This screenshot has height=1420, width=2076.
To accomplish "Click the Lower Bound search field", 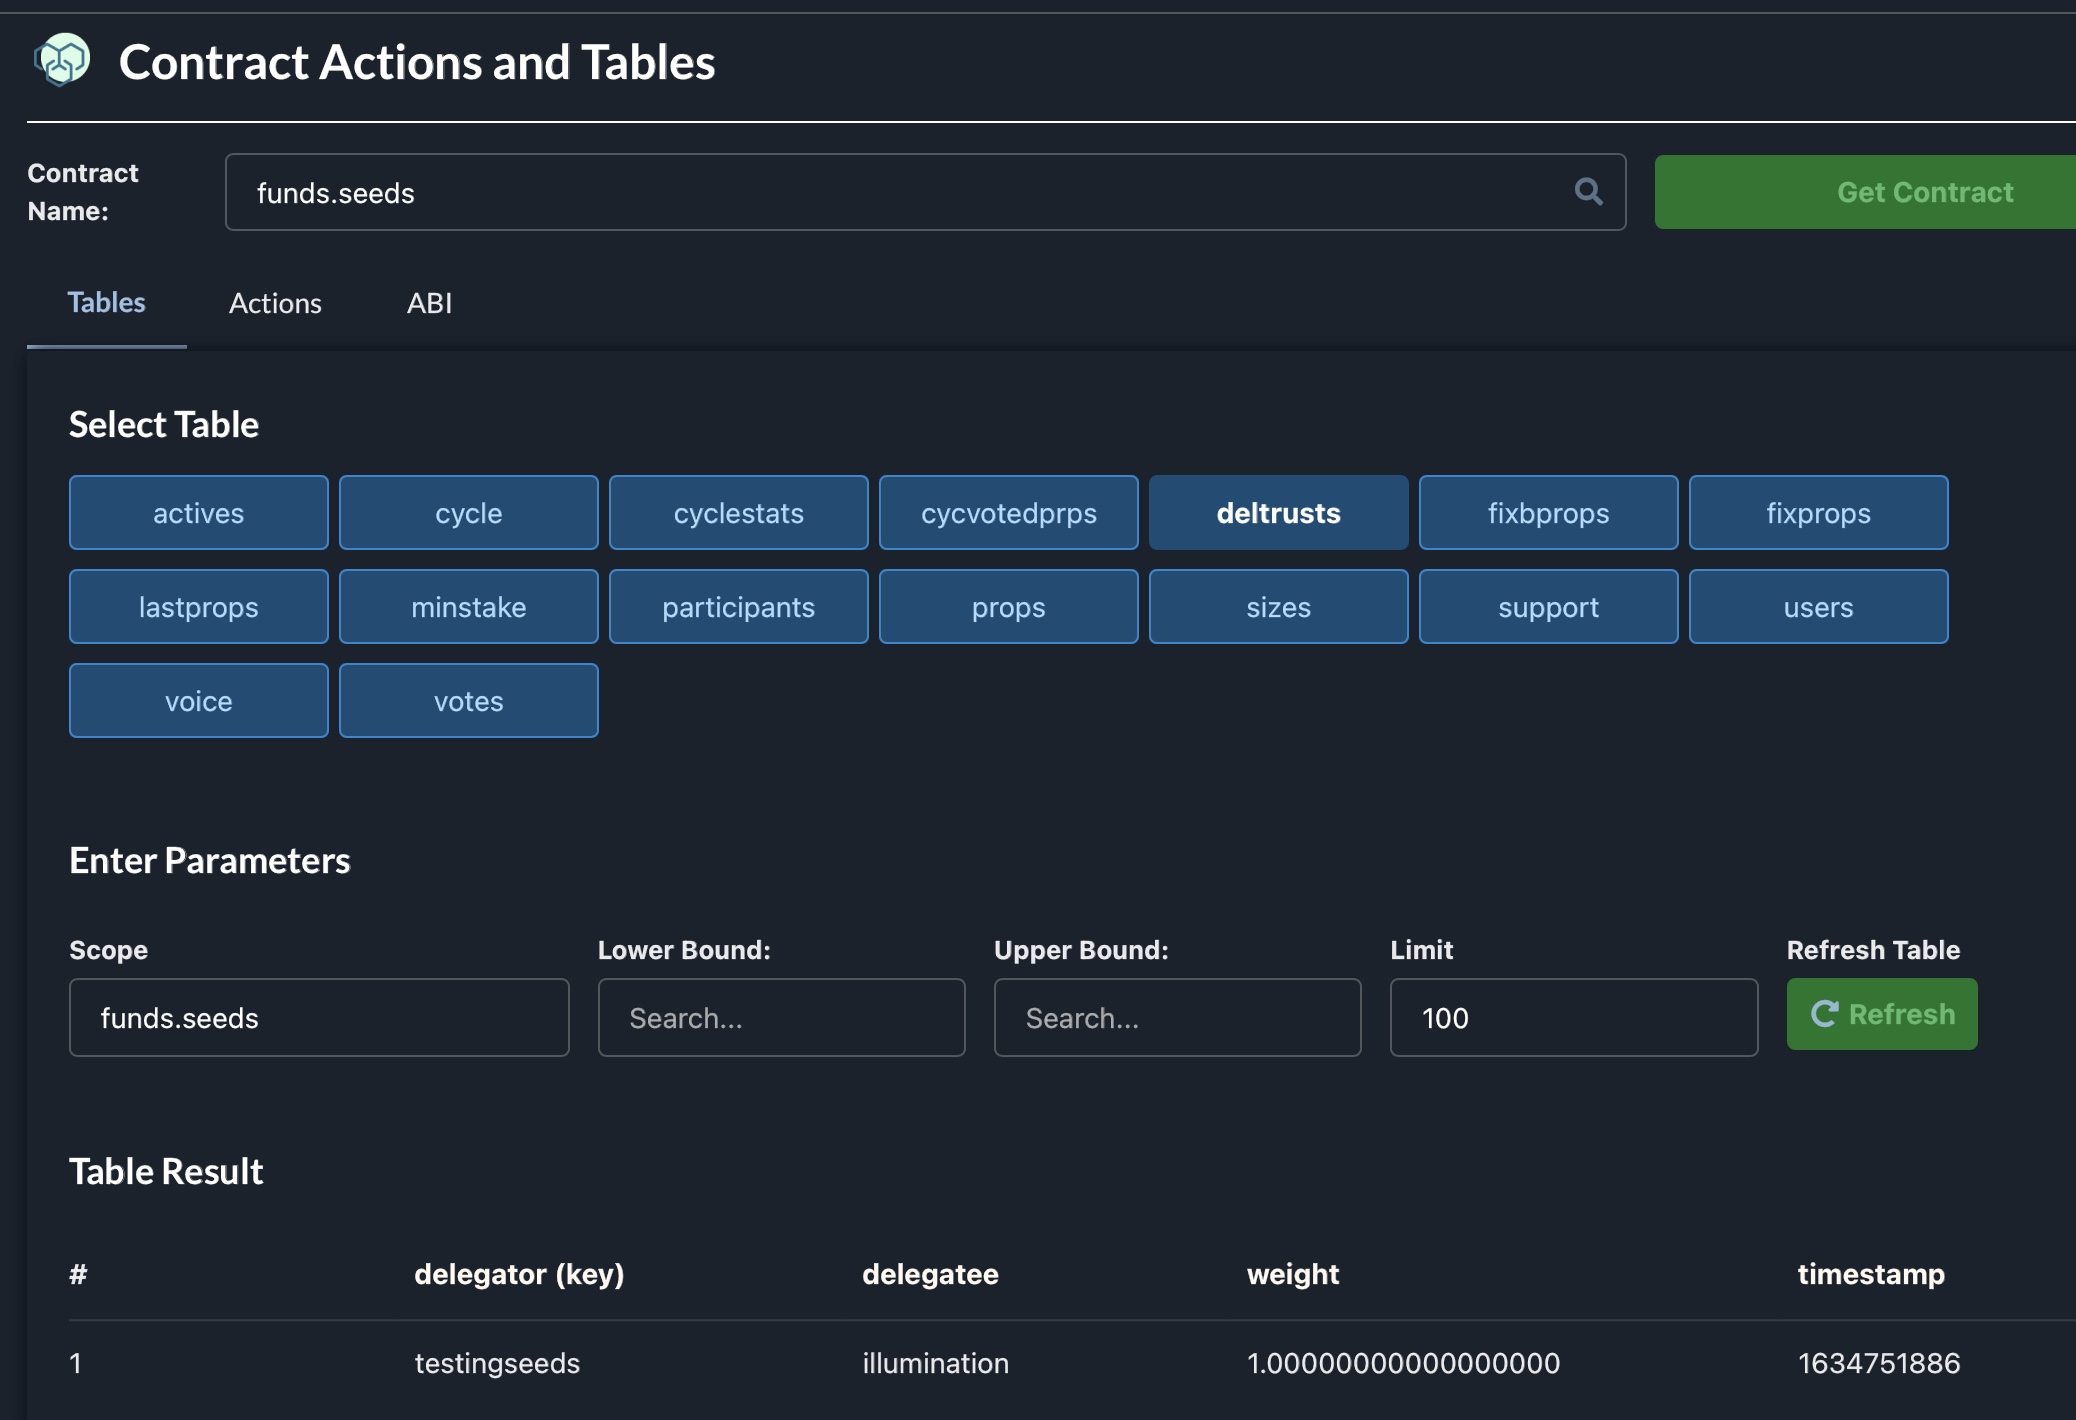I will (x=781, y=1017).
